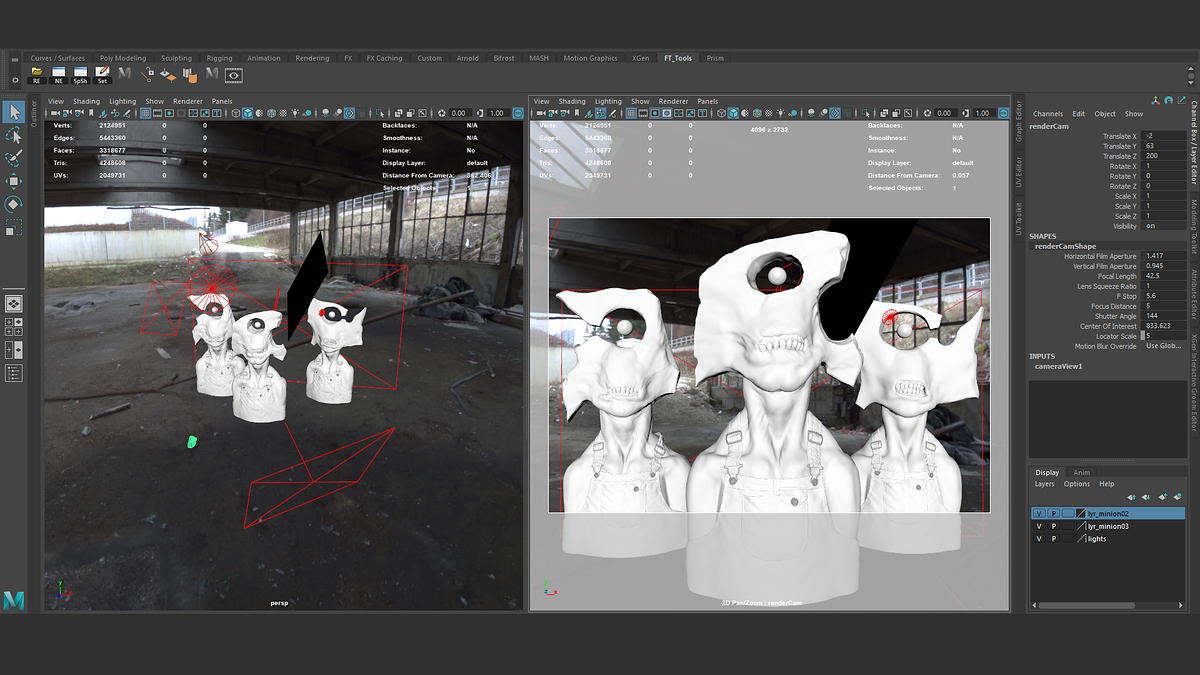
Task: Open View menu in persp panel
Action: pos(56,101)
